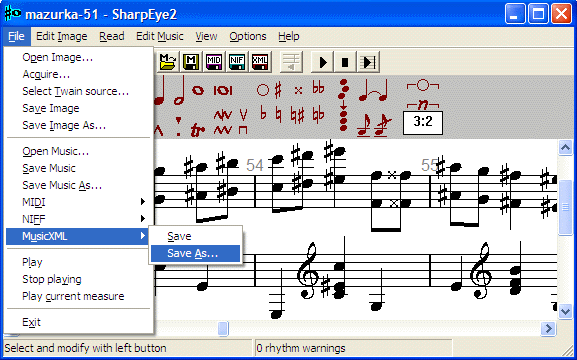The height and width of the screenshot is (360, 577).
Task: Choose Acquire... from the File menu
Action: click(78, 74)
